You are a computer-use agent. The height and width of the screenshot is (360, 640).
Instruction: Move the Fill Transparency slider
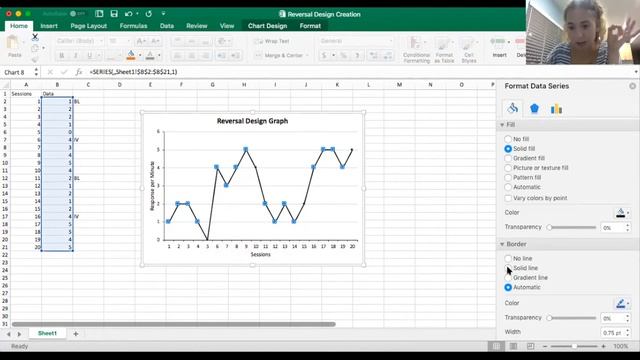550,227
